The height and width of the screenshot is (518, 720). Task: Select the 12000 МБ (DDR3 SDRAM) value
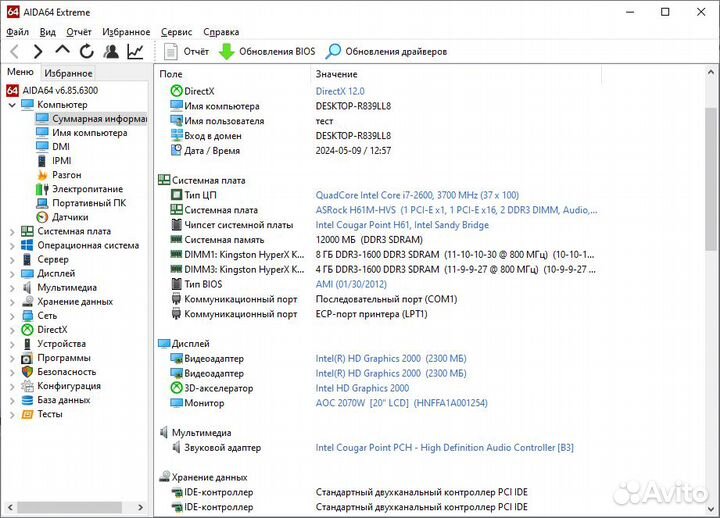click(x=369, y=240)
